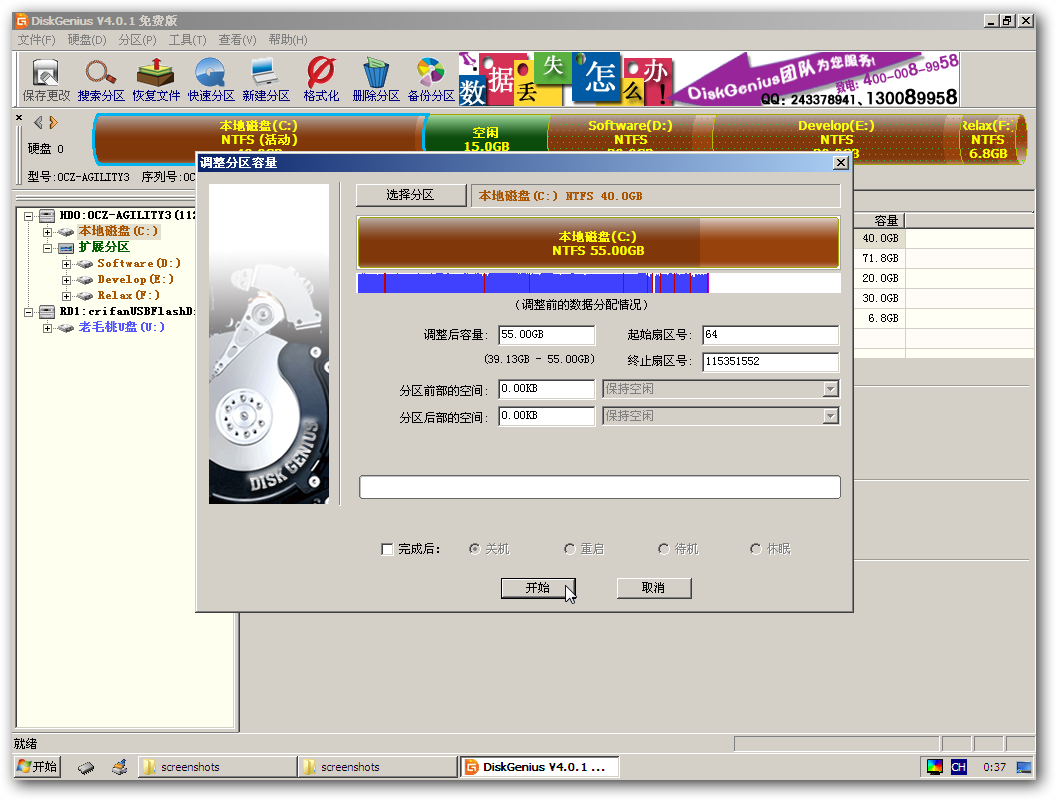Viewport: 1056px width, 800px height.
Task: Choose the 格式化 format tool icon
Action: coord(321,79)
